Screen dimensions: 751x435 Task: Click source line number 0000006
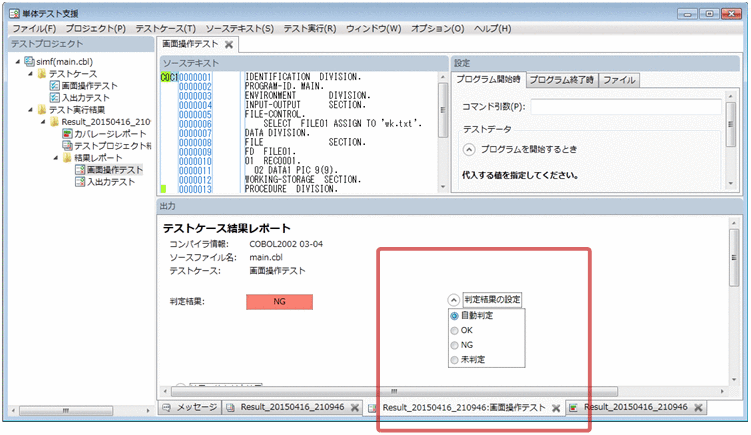195,124
